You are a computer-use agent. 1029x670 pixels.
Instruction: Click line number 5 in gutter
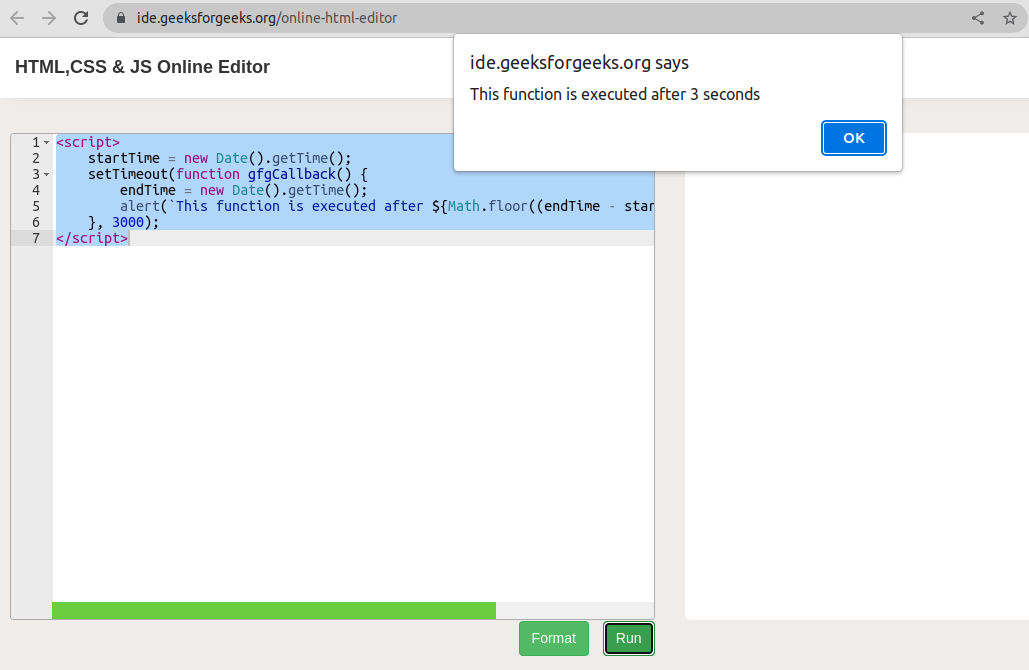[x=36, y=206]
